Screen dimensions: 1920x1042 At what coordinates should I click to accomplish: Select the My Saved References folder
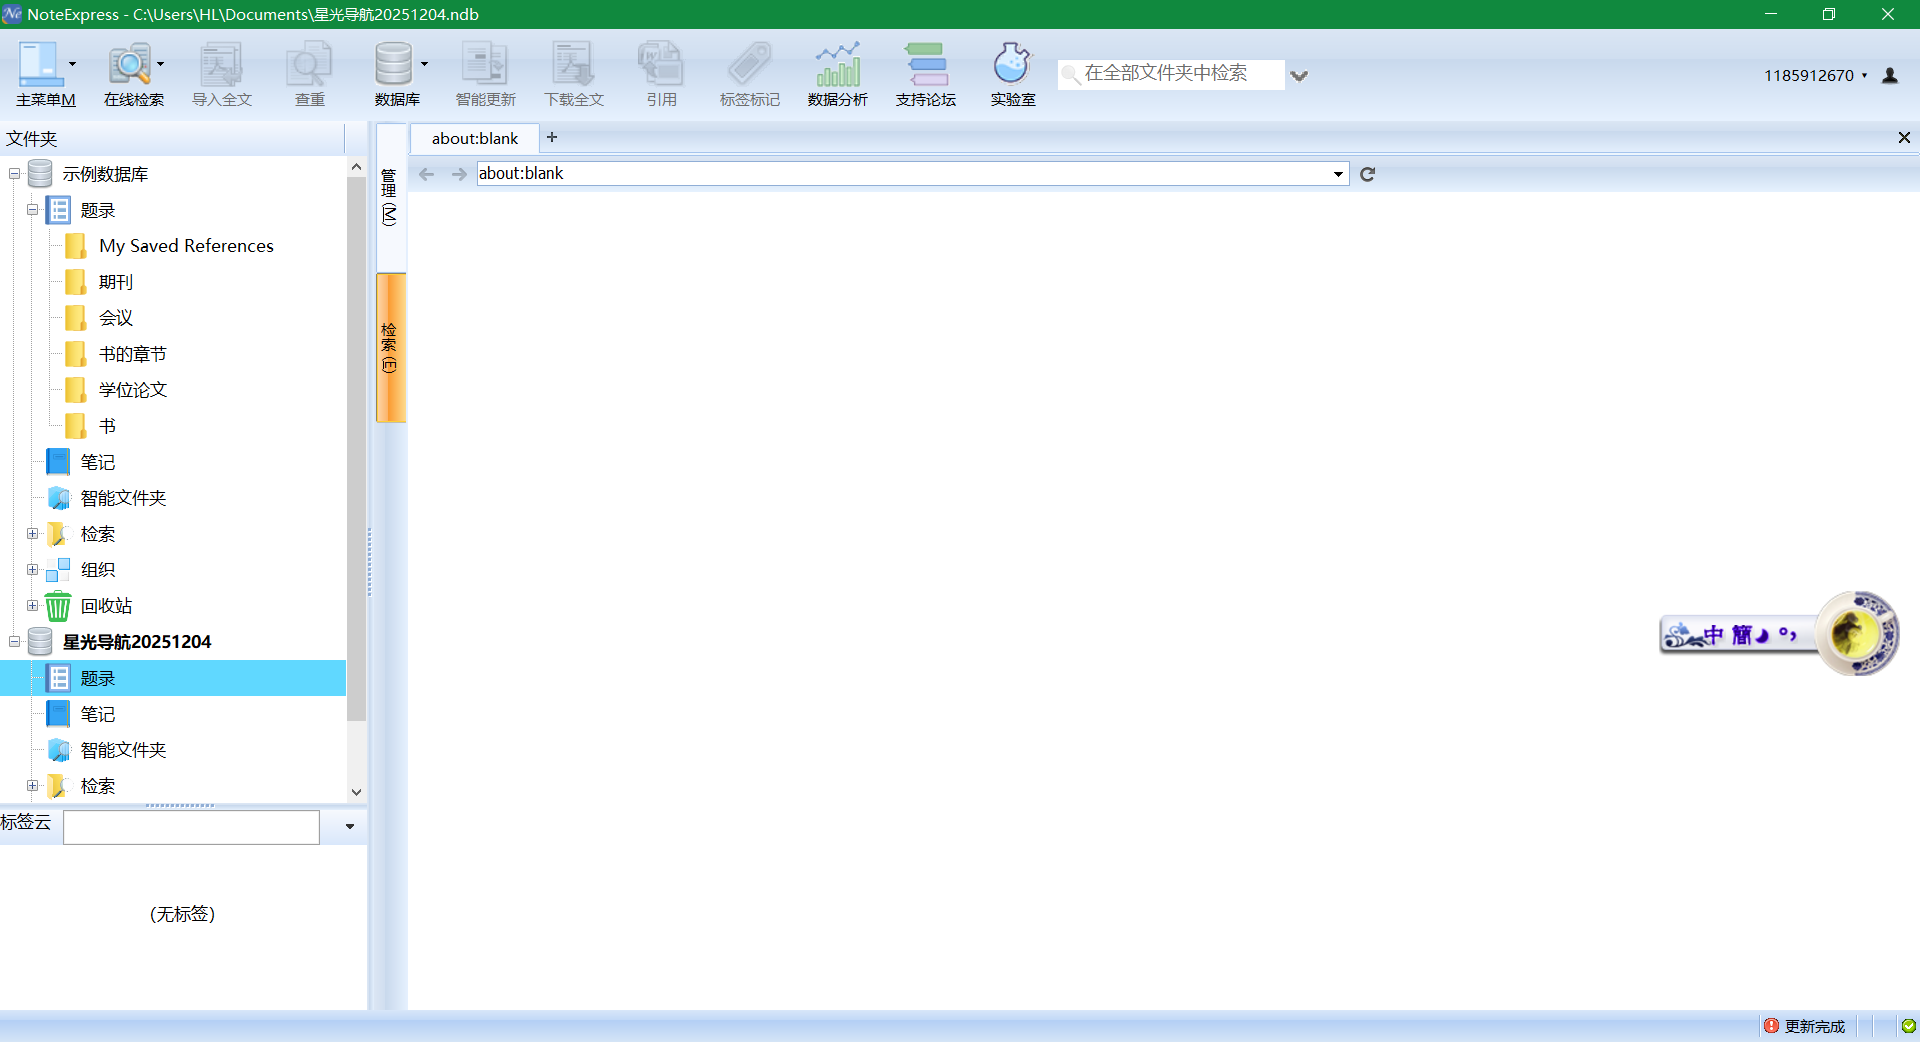pyautogui.click(x=186, y=246)
